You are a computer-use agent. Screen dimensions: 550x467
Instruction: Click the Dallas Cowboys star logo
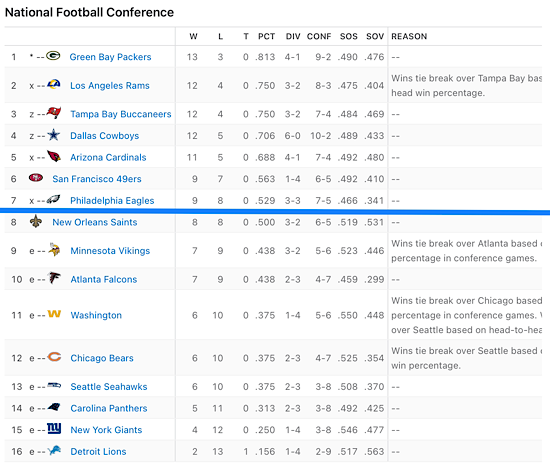(x=54, y=135)
